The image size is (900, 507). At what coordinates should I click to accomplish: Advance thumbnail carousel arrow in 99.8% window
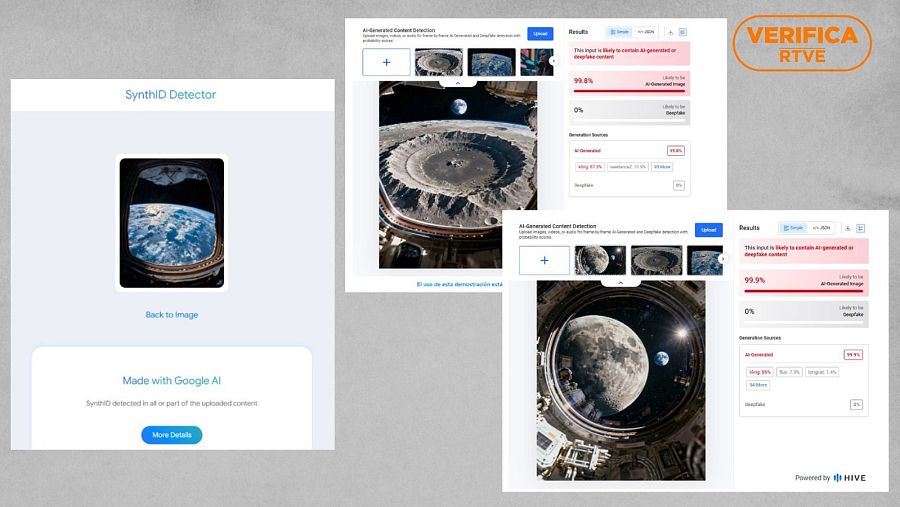(x=553, y=61)
